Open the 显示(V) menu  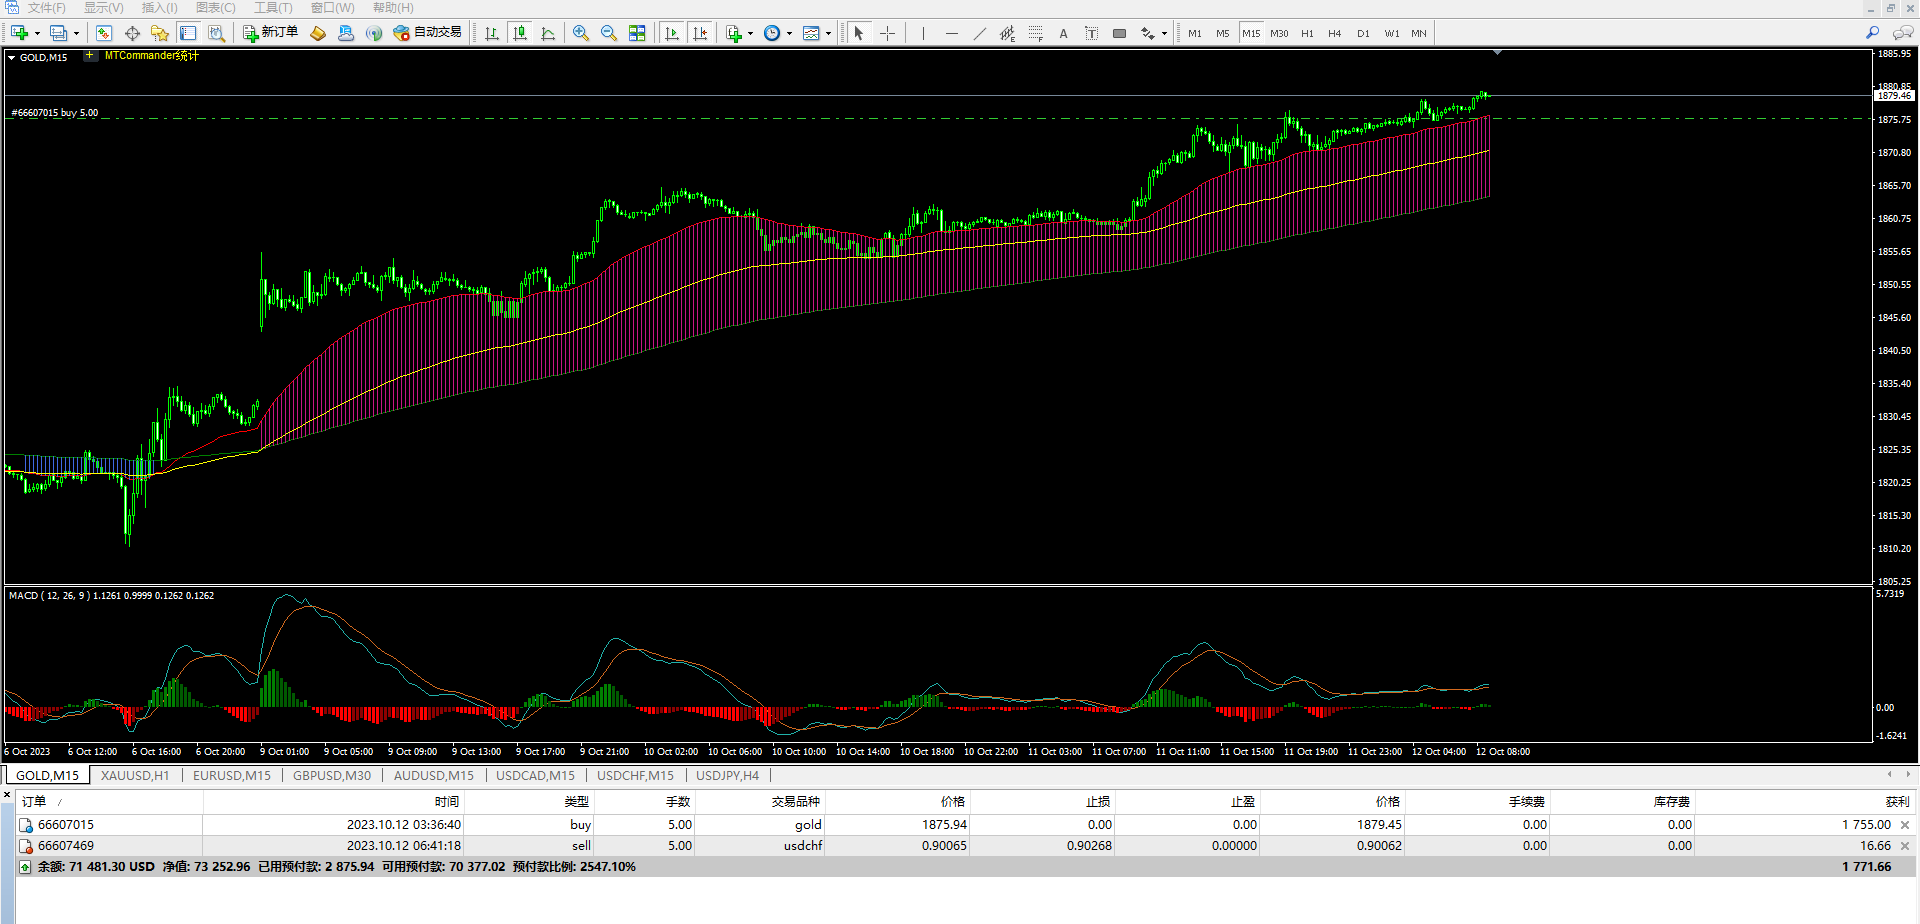point(104,8)
